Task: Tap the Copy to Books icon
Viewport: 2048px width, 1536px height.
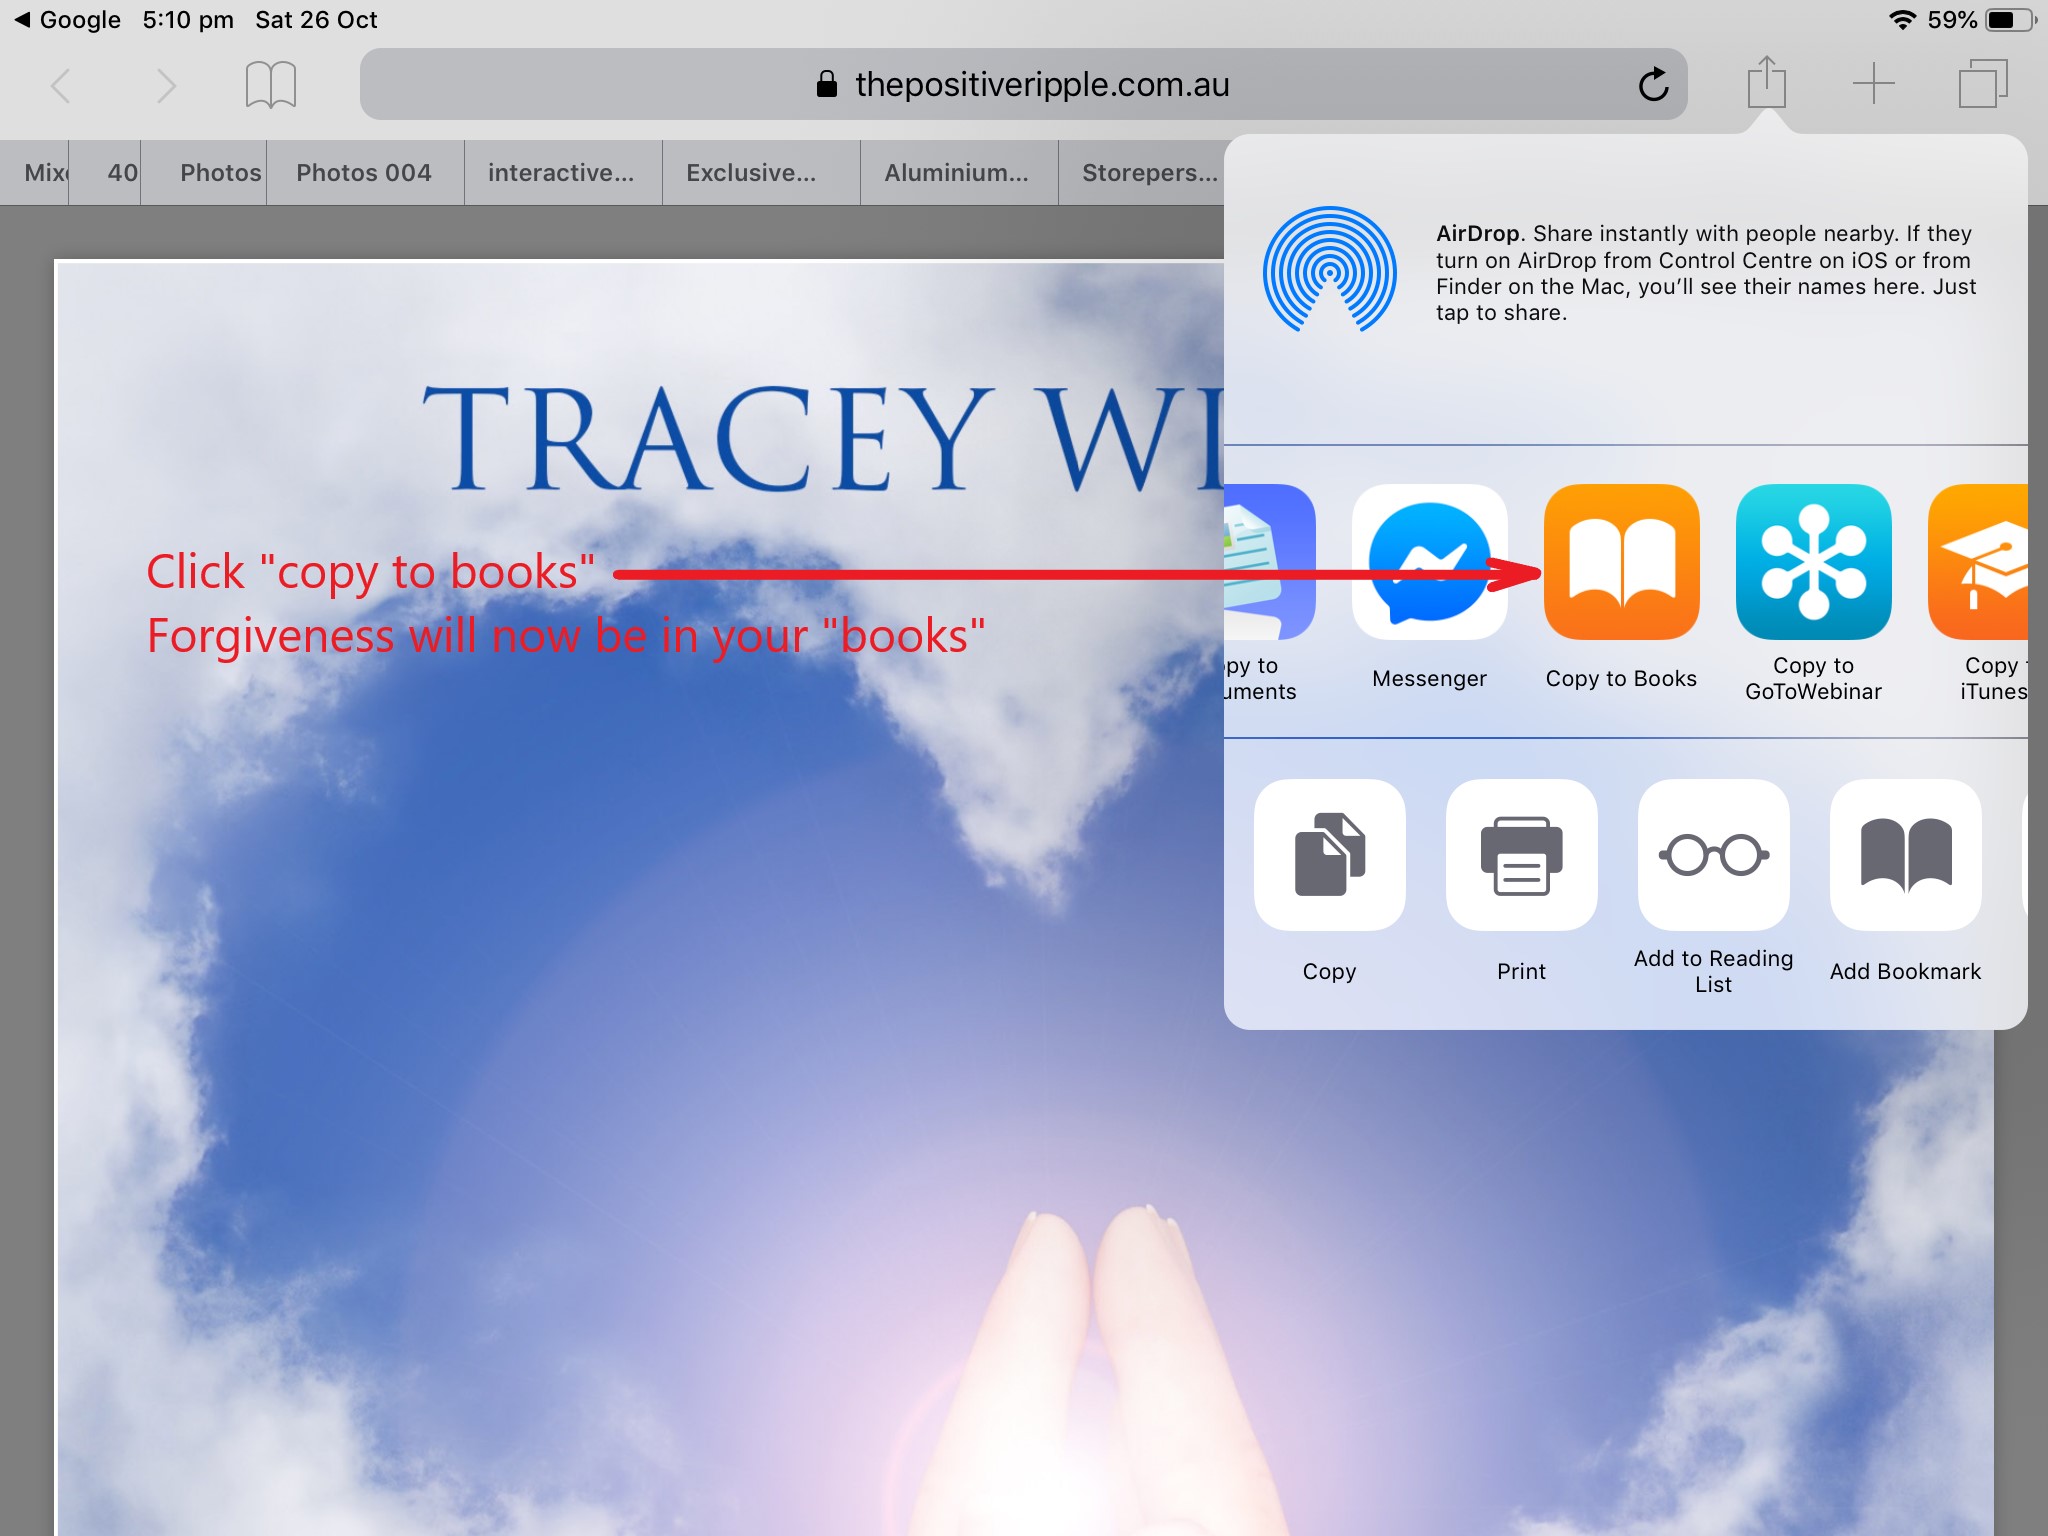Action: 1621,562
